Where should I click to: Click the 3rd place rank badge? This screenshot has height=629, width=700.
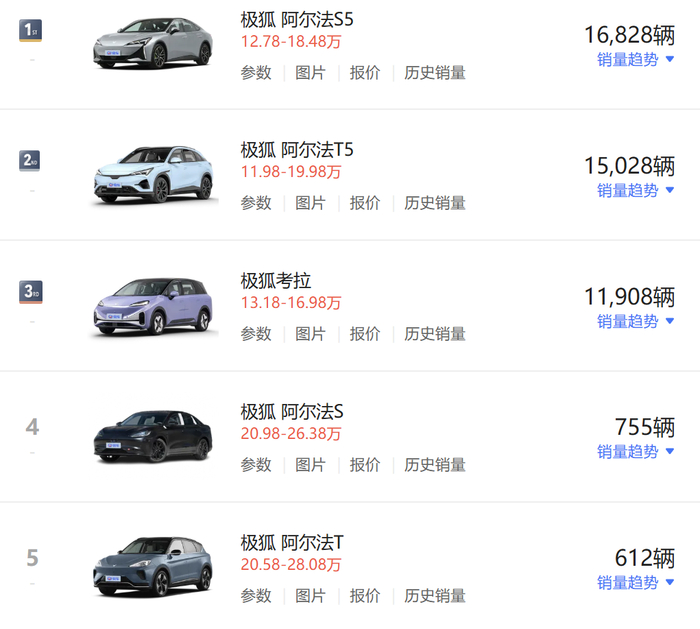[x=31, y=291]
